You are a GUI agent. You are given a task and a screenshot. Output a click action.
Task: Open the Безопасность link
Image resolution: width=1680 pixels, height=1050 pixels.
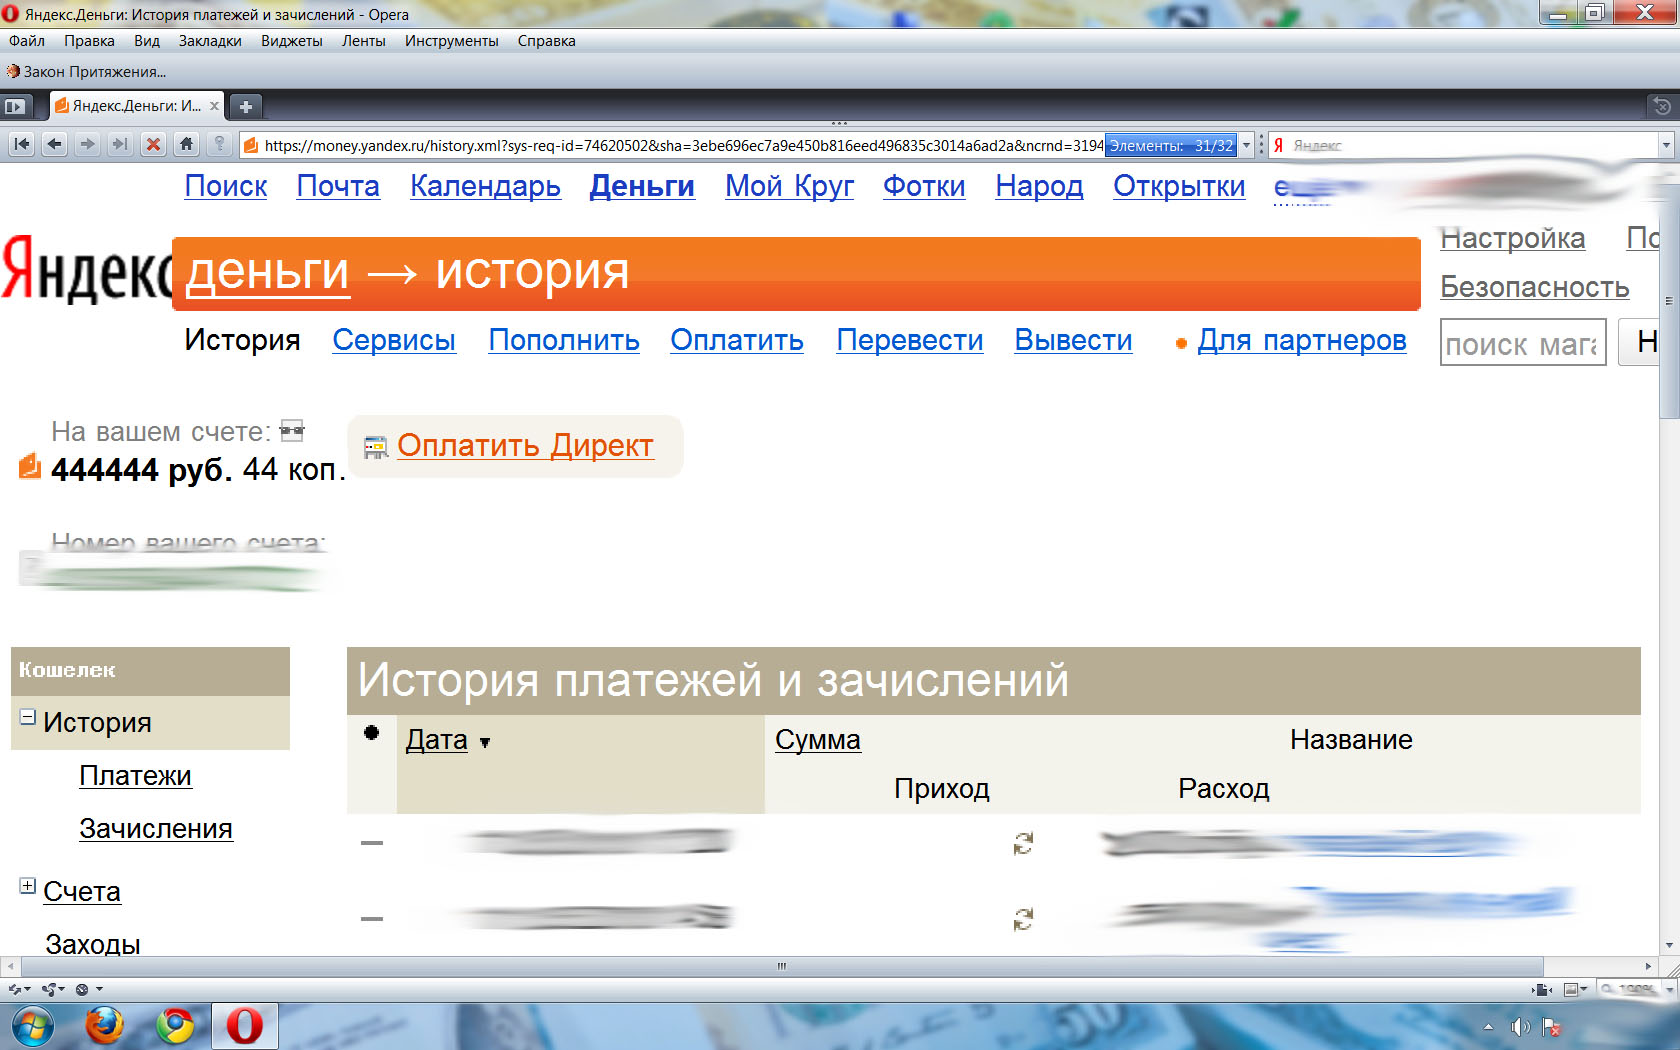click(x=1535, y=287)
